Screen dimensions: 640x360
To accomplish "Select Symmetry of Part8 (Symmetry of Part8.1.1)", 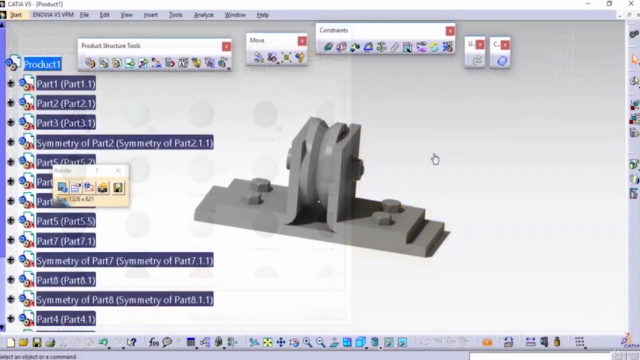I will [124, 300].
